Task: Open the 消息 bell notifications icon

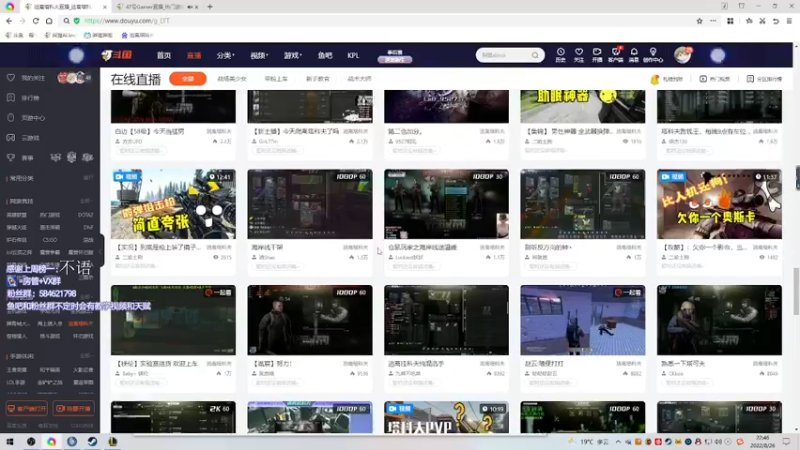Action: (634, 55)
